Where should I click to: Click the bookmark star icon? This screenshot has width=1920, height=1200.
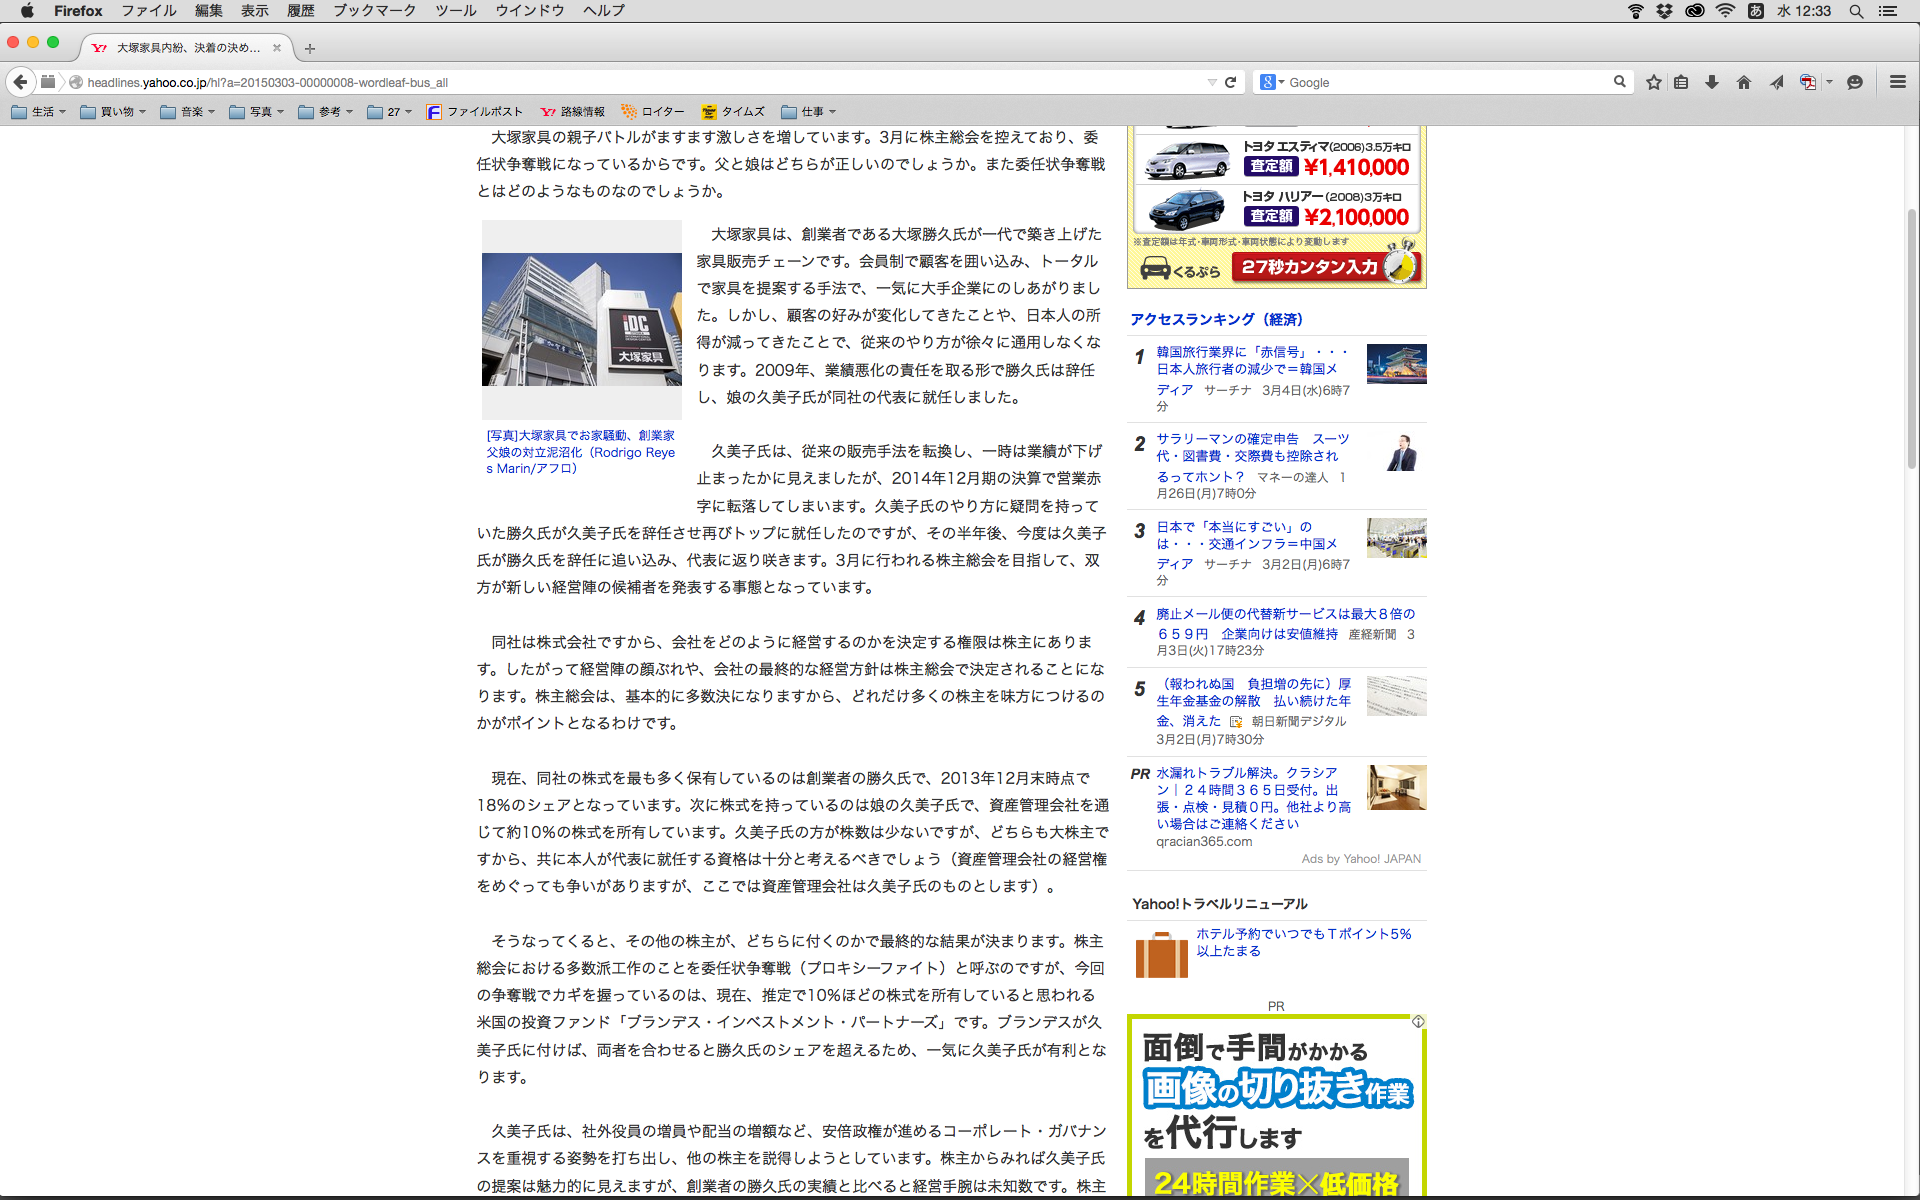coord(1654,82)
